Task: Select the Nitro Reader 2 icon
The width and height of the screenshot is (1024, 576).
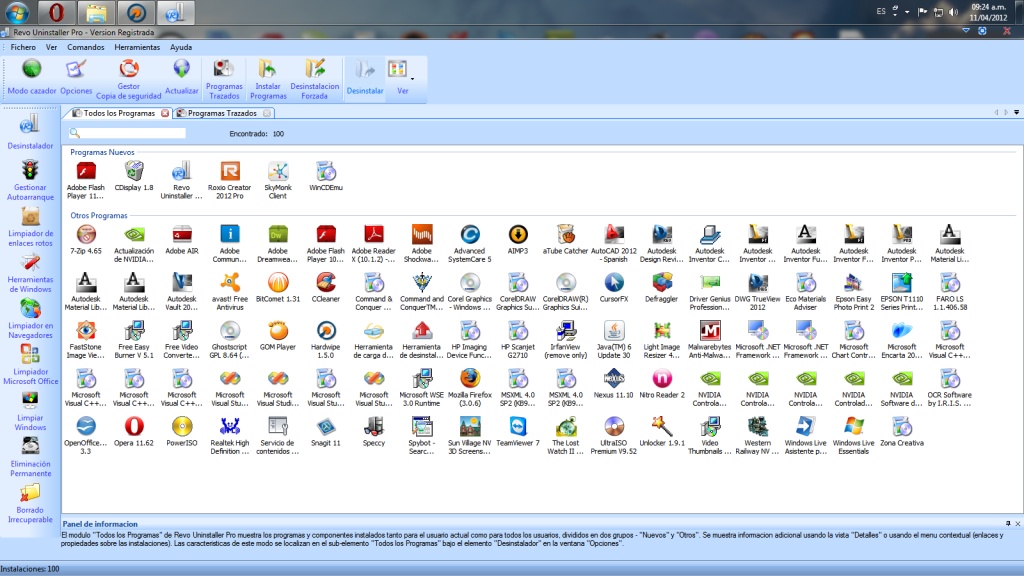Action: [662, 383]
